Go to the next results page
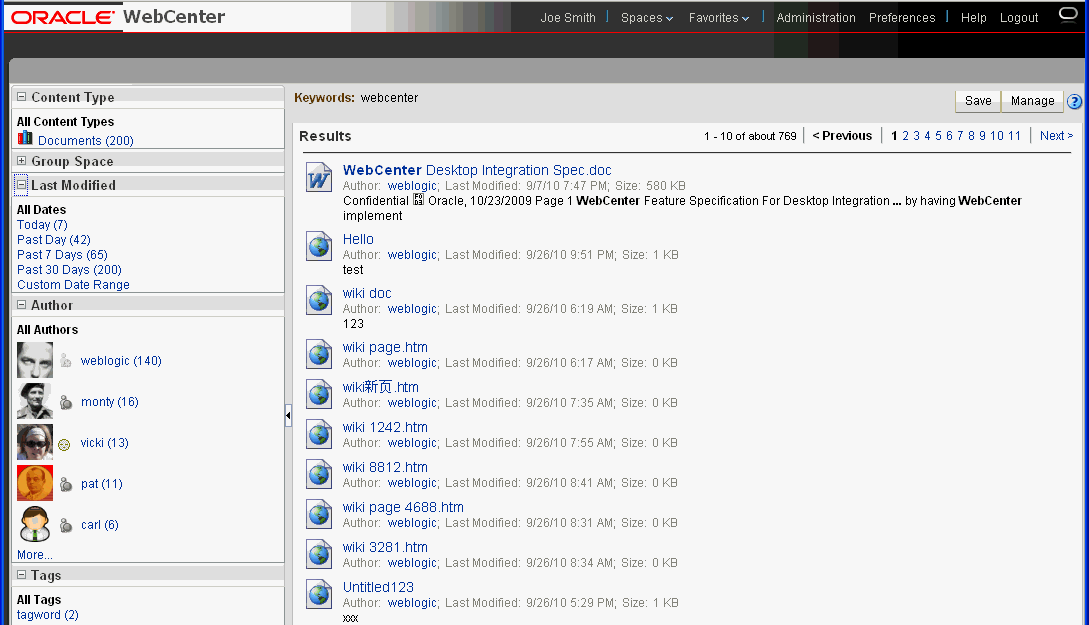 click(1055, 135)
